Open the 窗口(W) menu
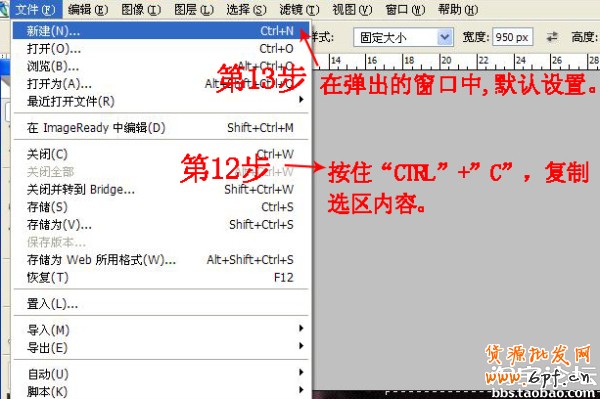The image size is (600, 399). coord(405,9)
